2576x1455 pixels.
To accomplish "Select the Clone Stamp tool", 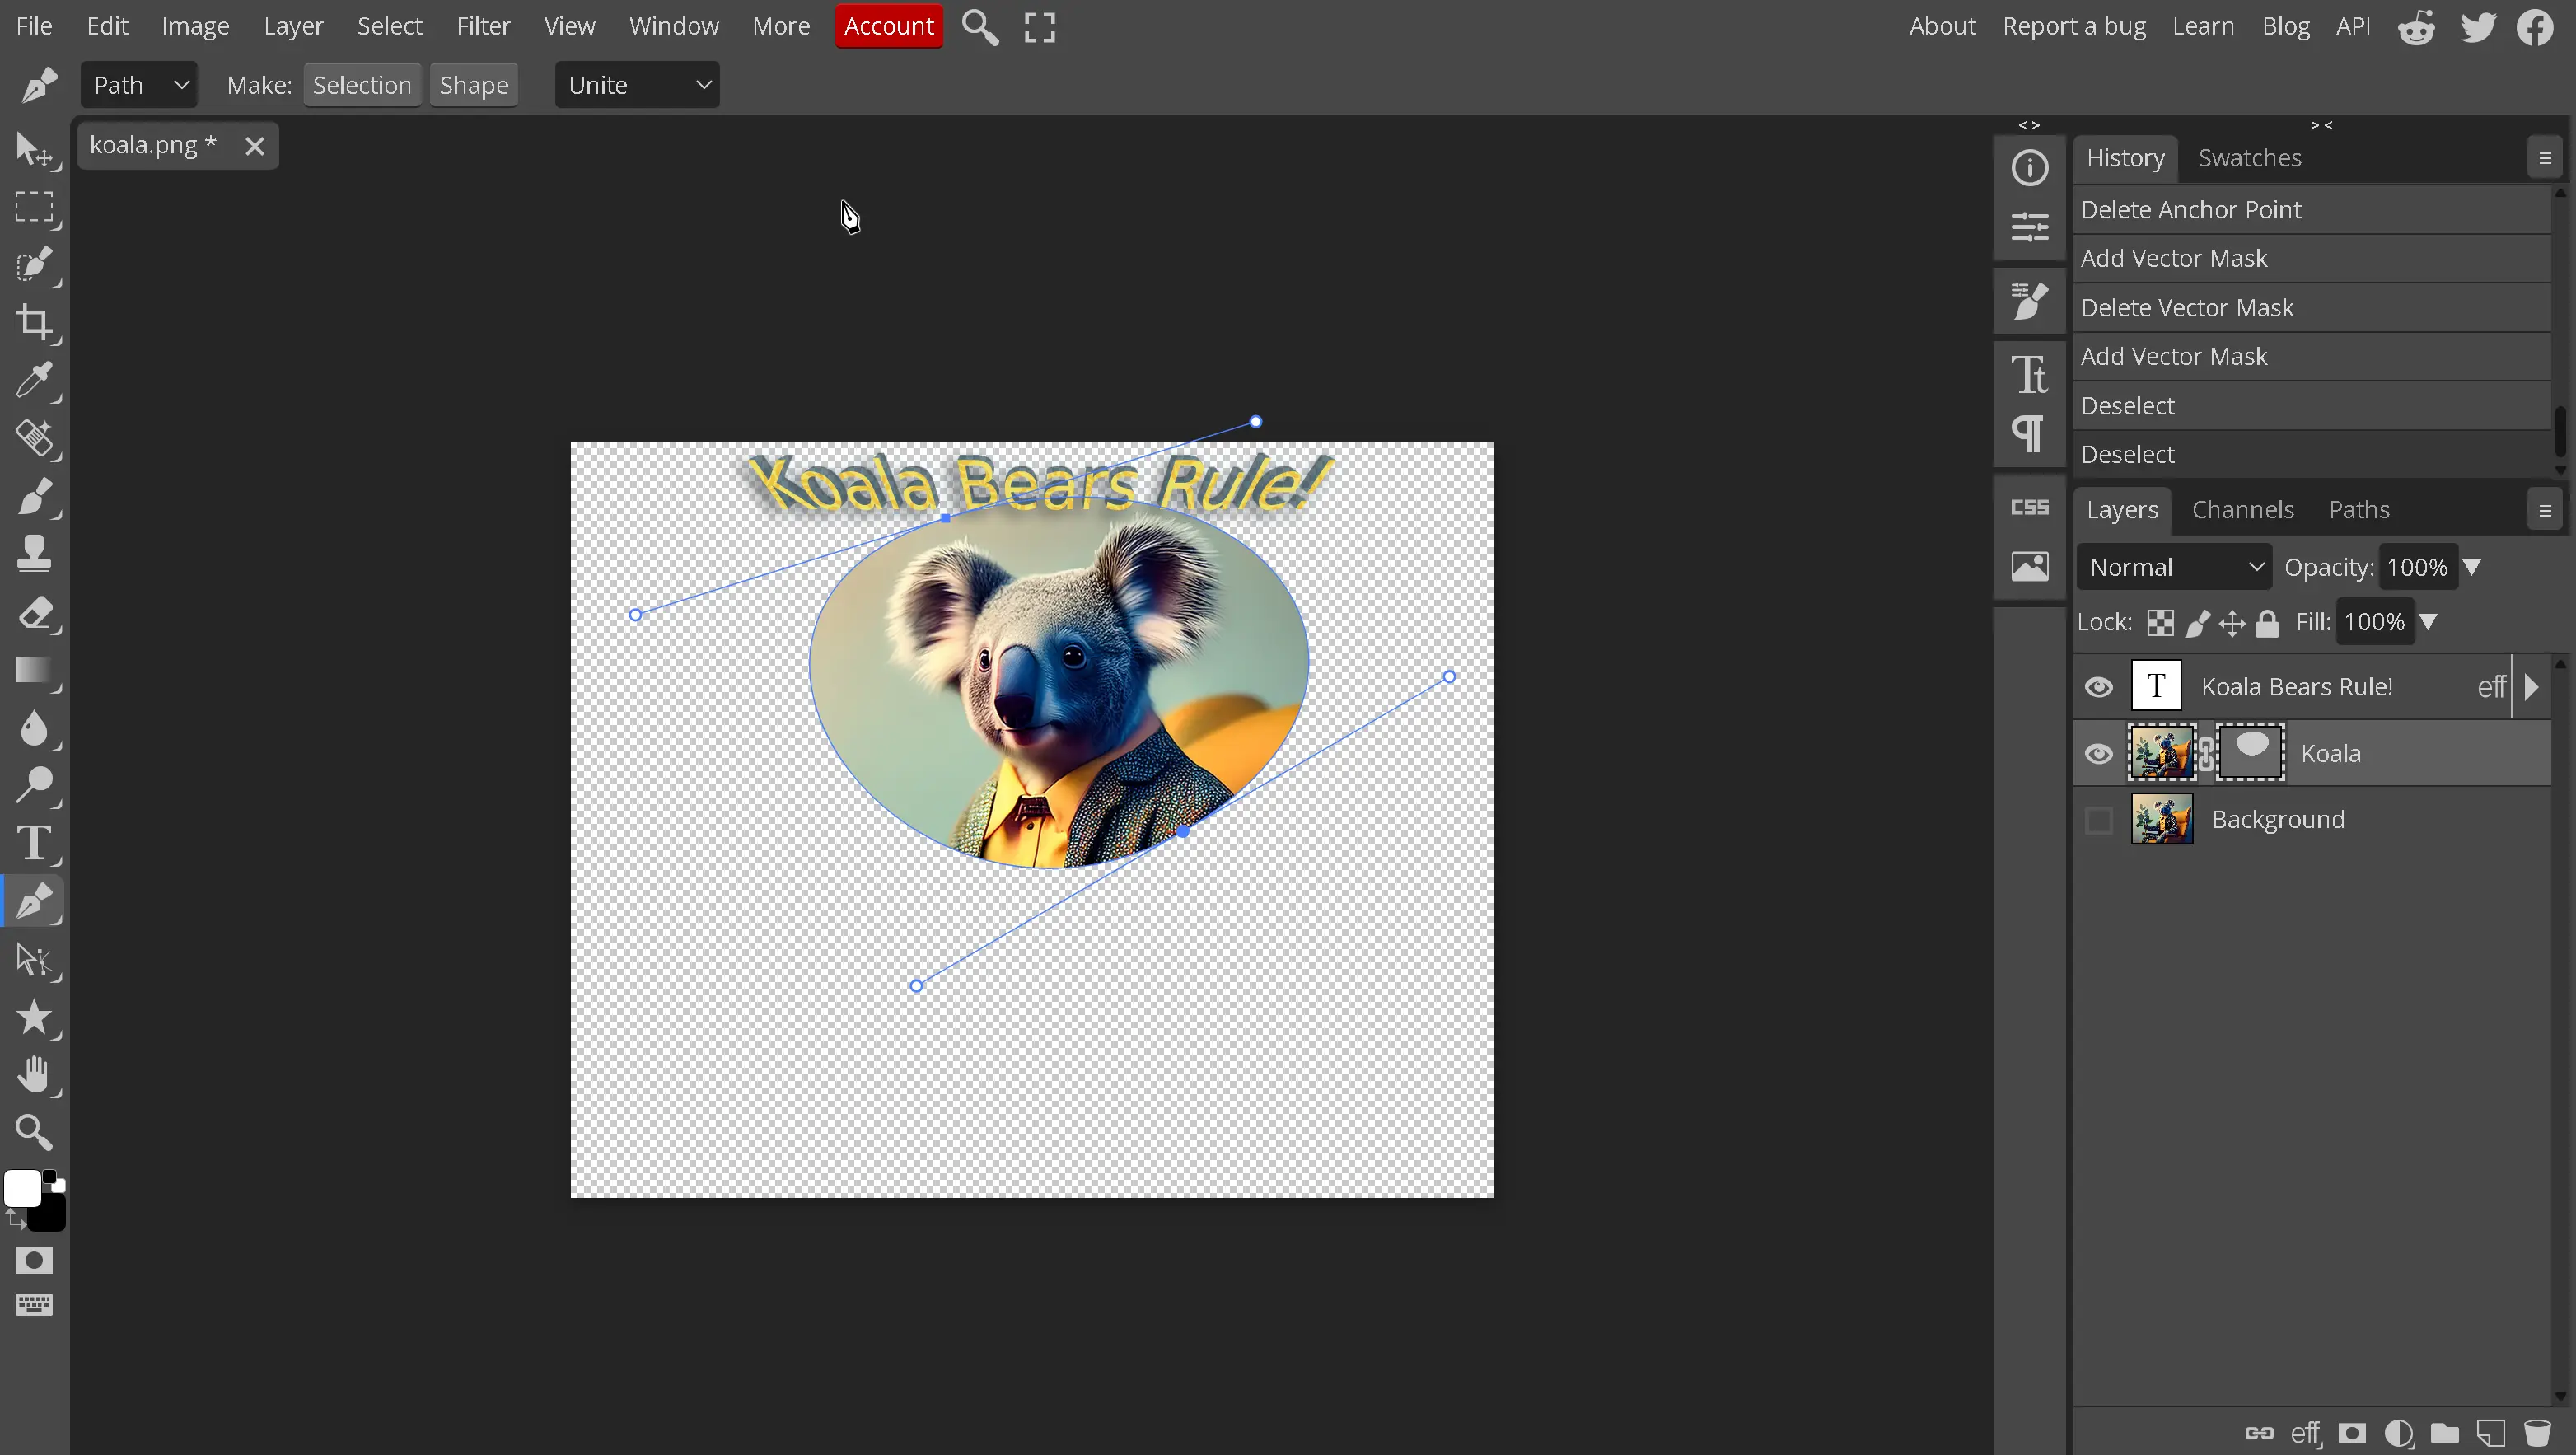I will [x=34, y=554].
